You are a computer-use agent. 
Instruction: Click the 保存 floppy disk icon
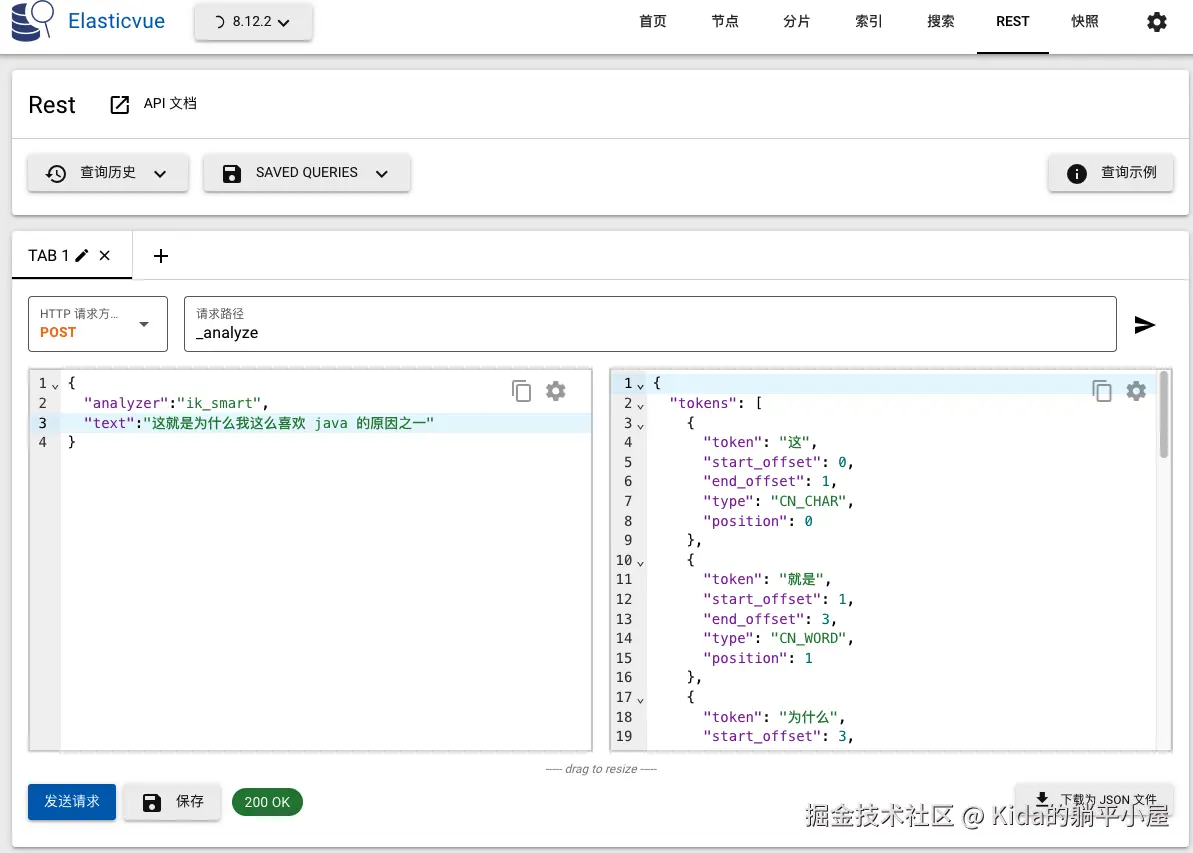[151, 802]
